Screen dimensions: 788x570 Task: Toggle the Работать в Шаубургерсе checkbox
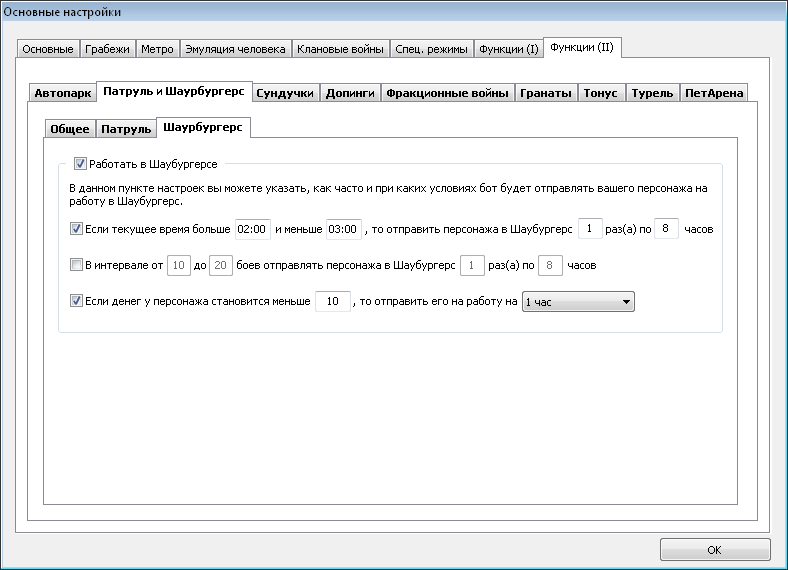coord(80,163)
